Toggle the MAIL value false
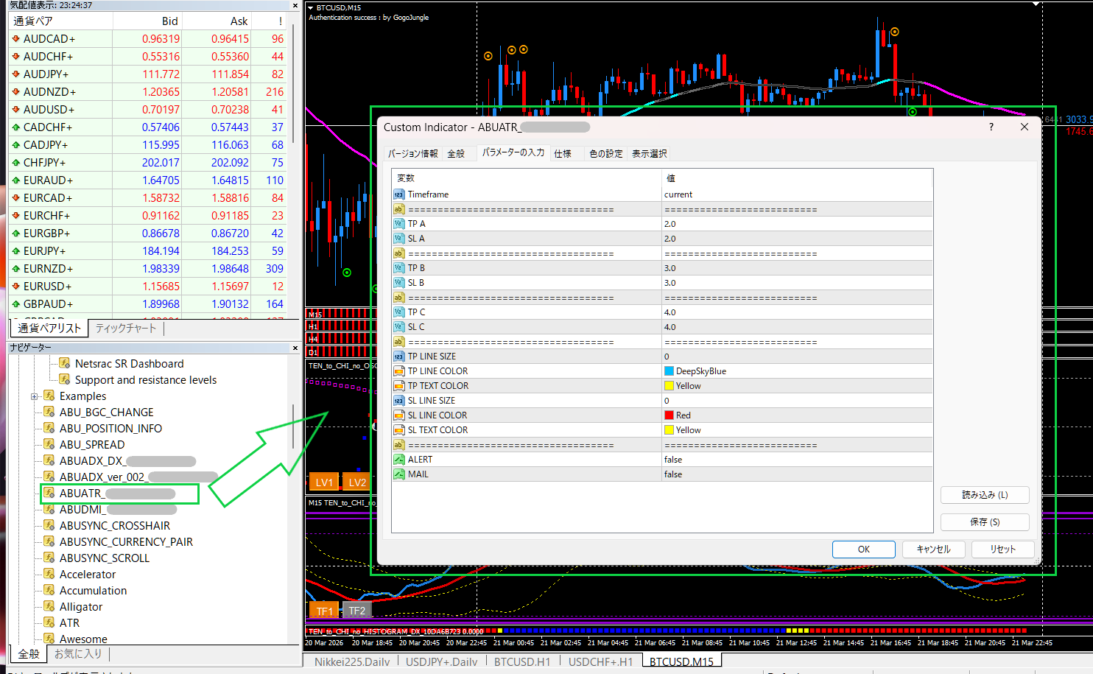This screenshot has width=1093, height=674. [797, 474]
